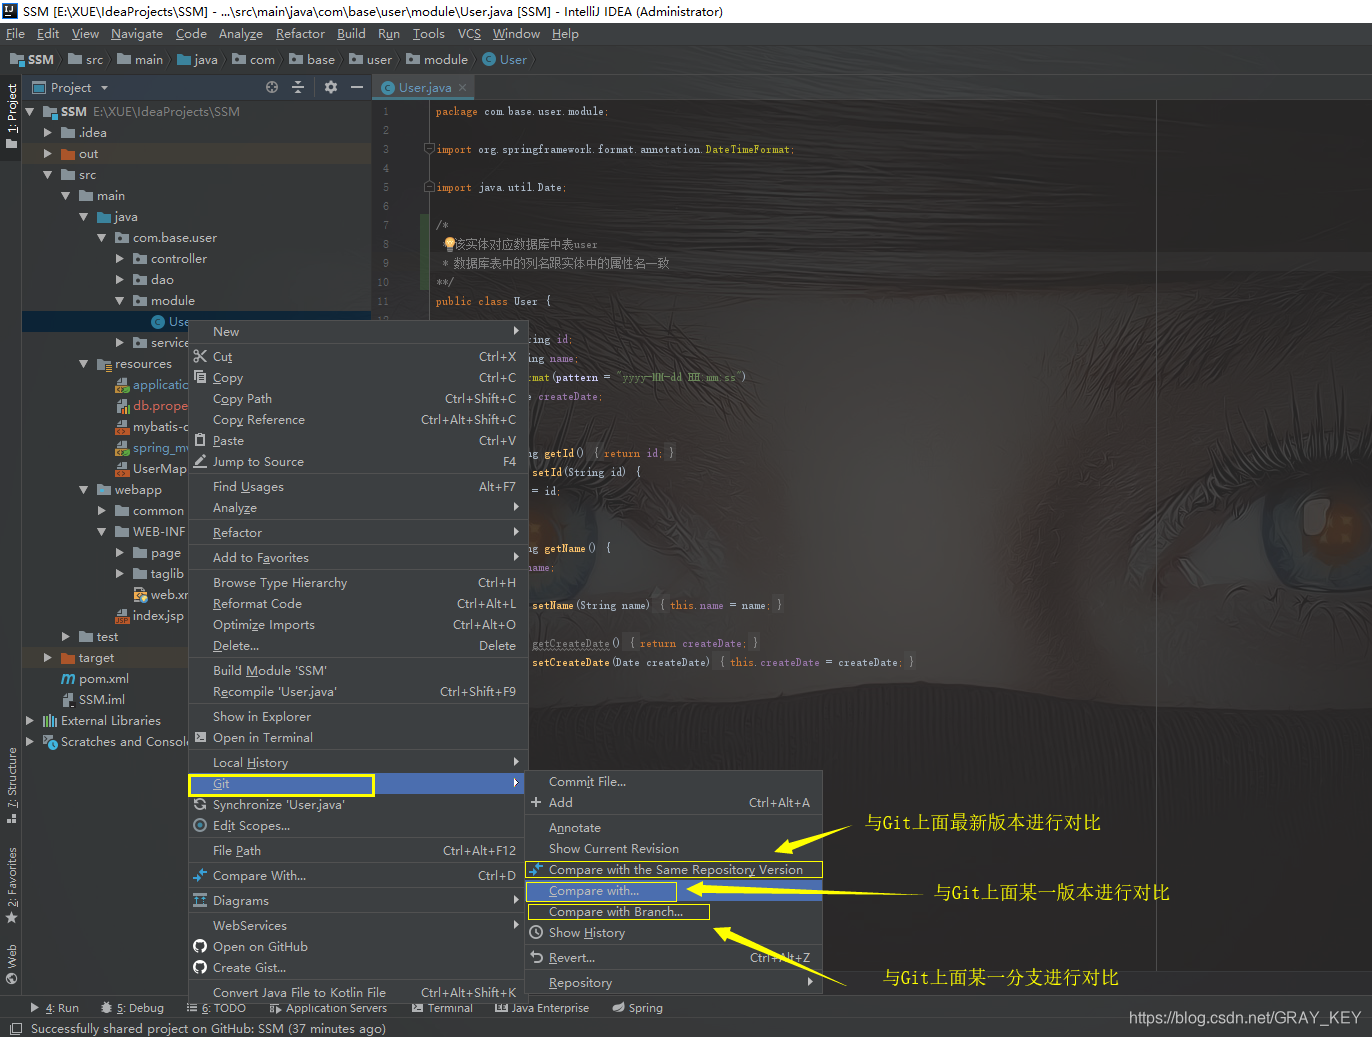The height and width of the screenshot is (1037, 1372).
Task: Click Show History in Git submenu
Action: point(673,933)
